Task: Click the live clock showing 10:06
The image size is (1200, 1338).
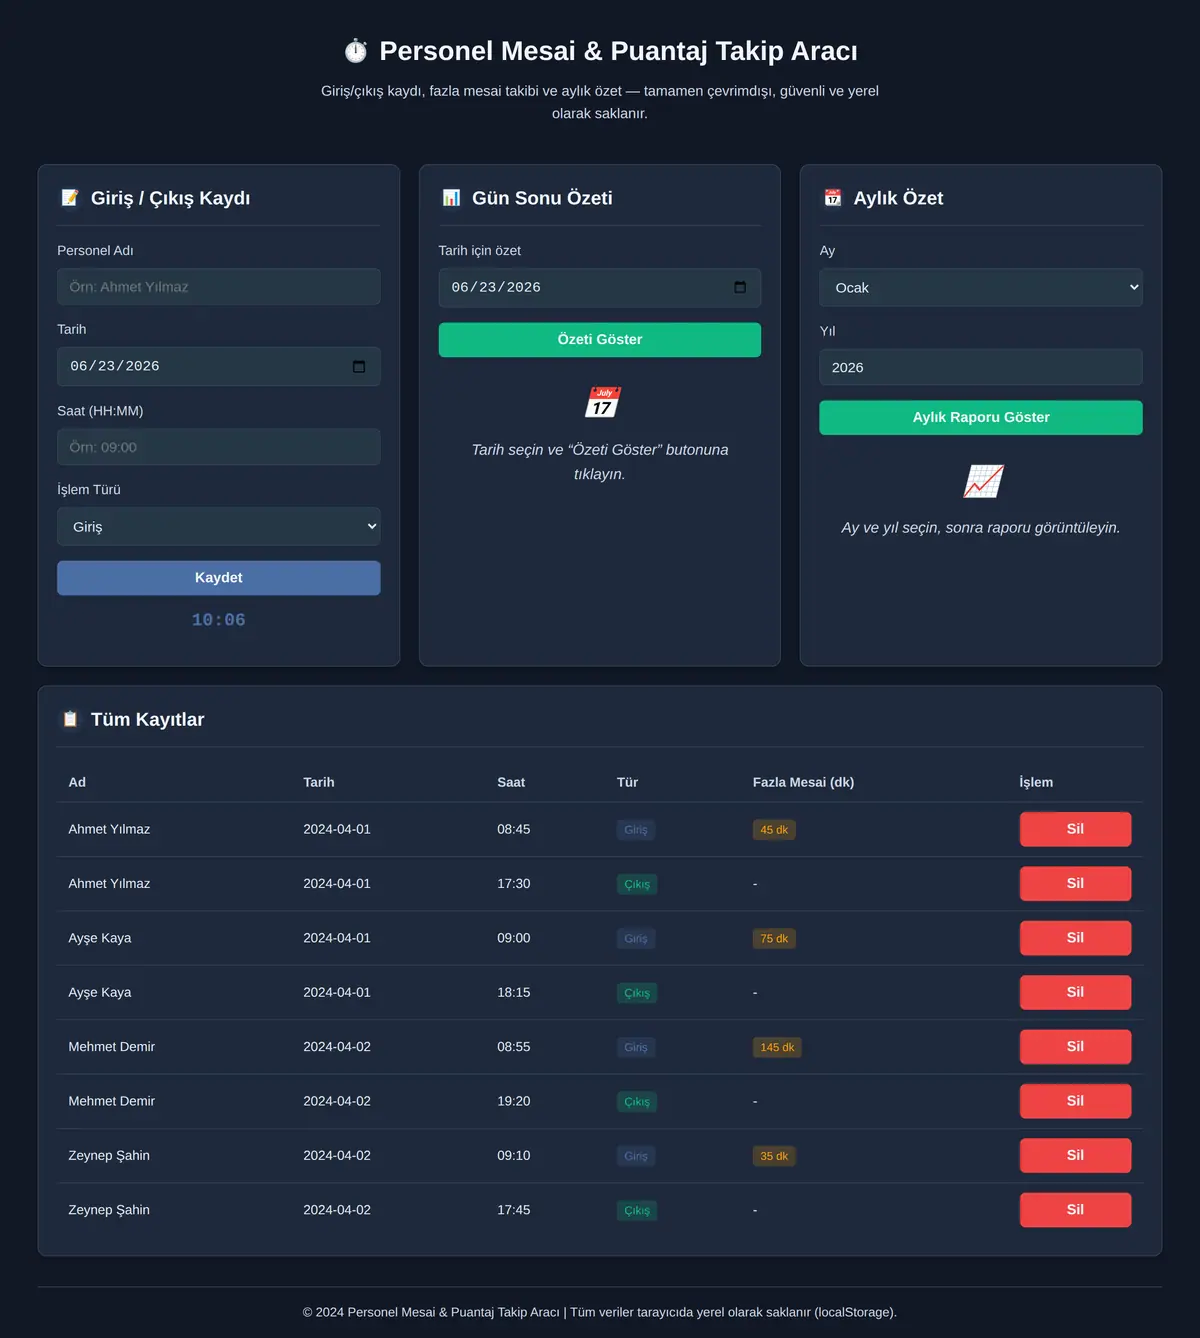Action: 219,620
